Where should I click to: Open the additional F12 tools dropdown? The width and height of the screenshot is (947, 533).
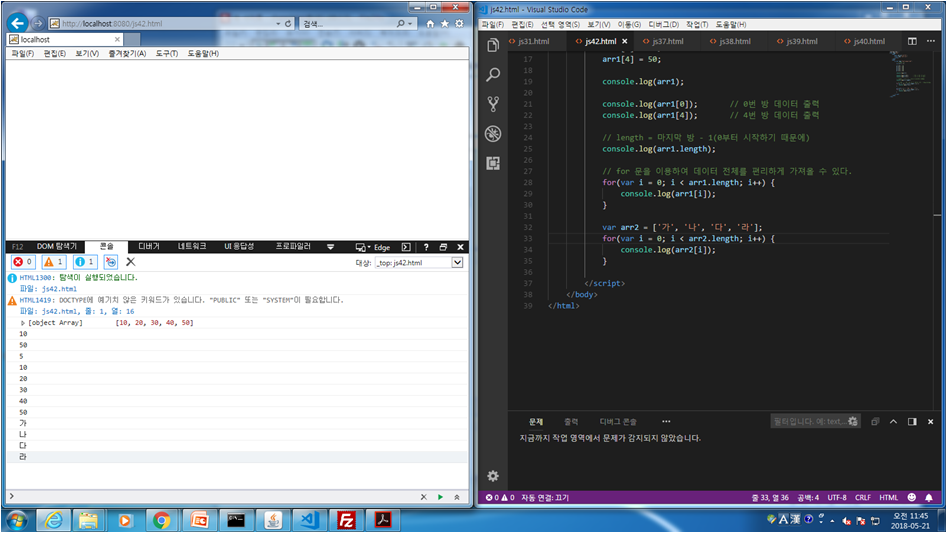(x=330, y=247)
